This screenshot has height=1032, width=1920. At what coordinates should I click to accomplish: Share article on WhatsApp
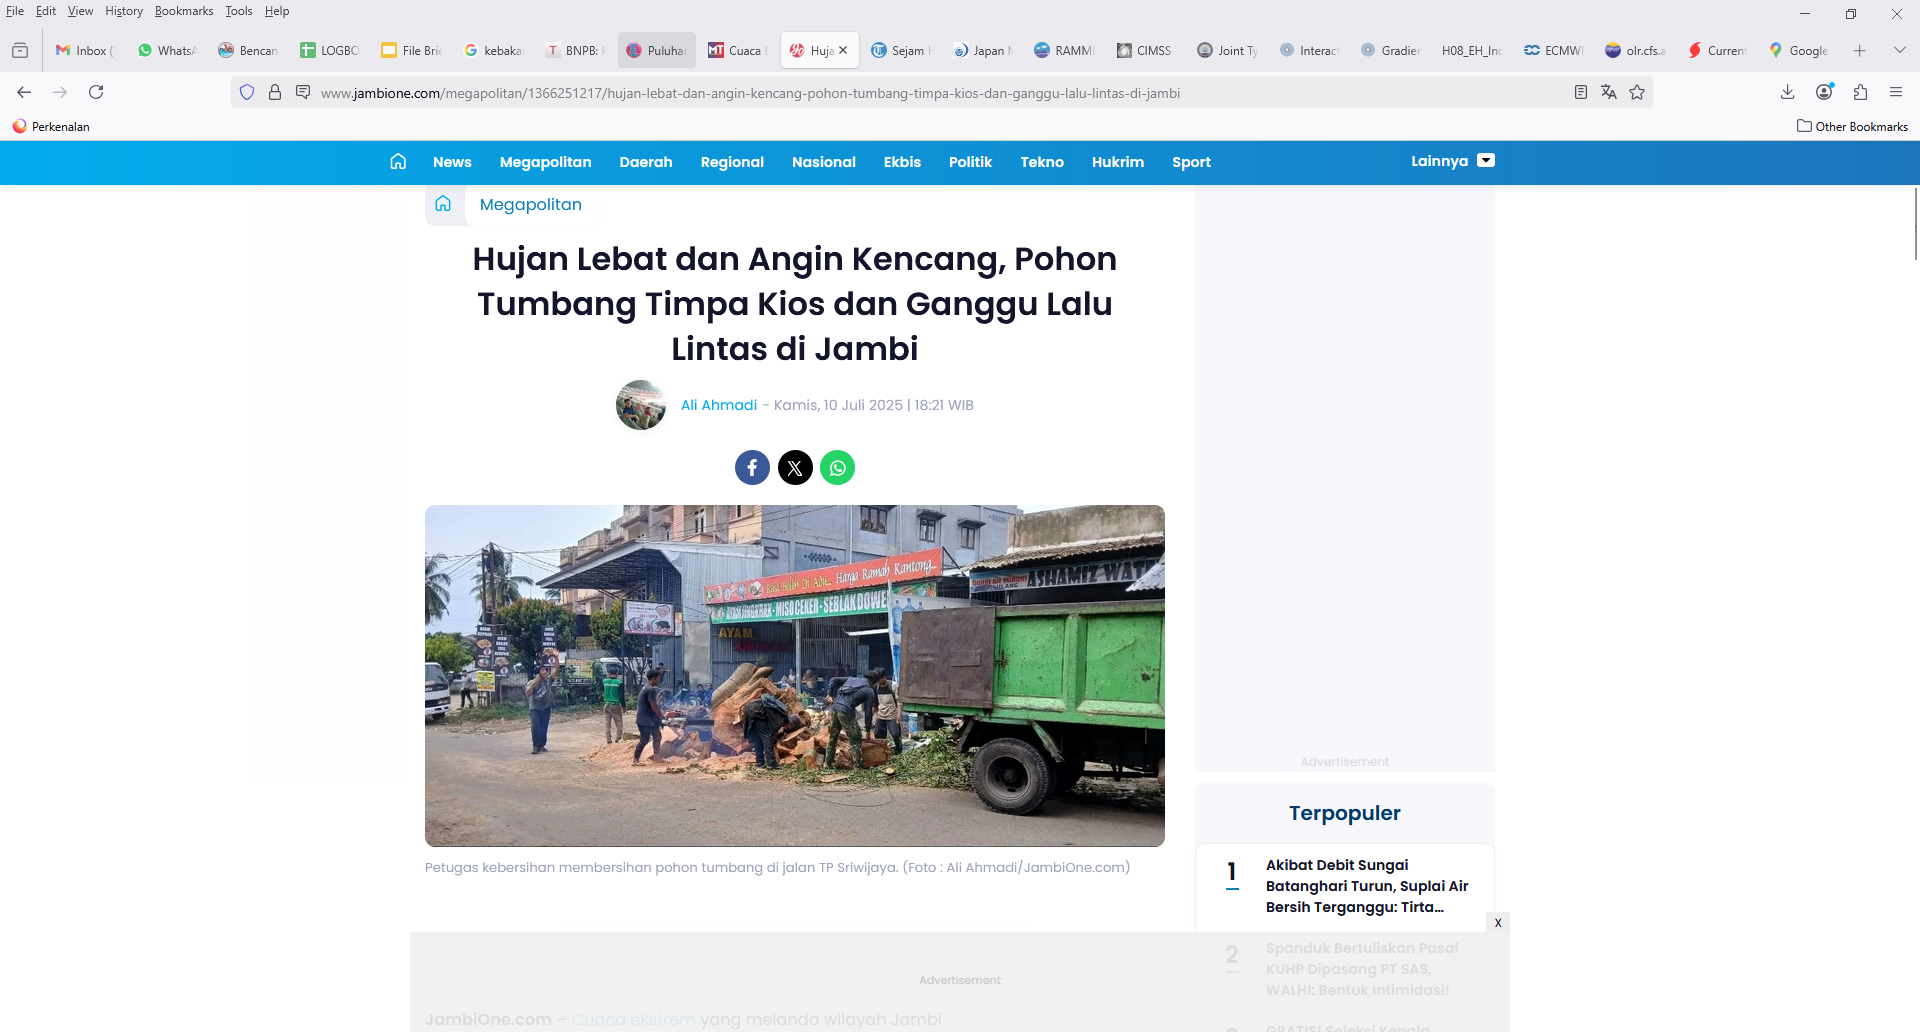coord(838,467)
